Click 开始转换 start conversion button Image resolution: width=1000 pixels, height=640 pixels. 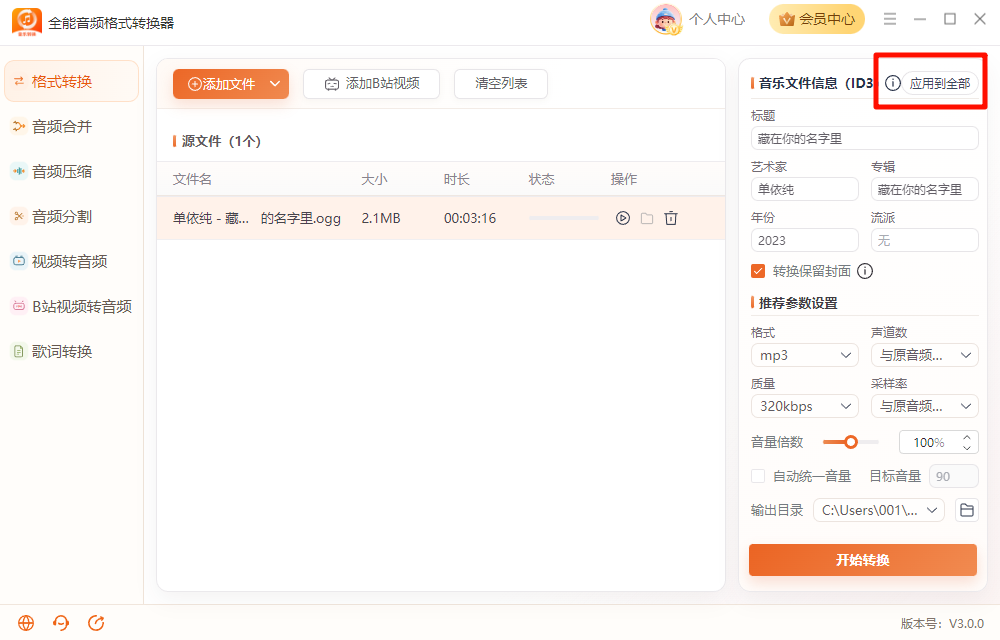863,560
